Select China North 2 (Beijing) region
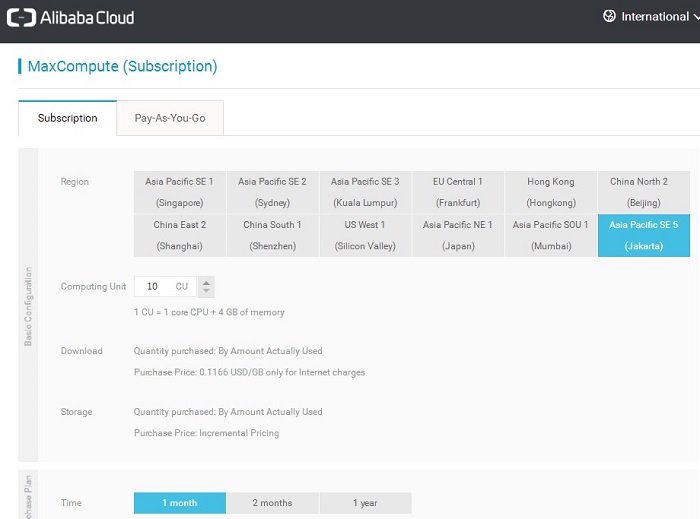 coord(644,192)
